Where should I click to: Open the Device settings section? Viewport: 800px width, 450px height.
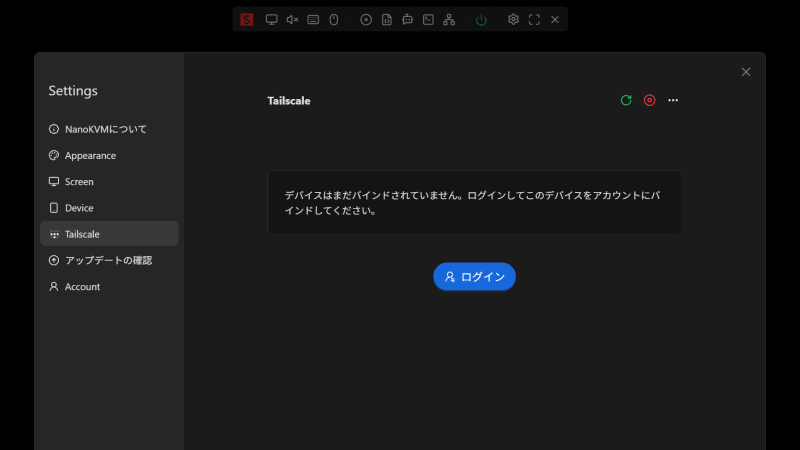coord(109,208)
